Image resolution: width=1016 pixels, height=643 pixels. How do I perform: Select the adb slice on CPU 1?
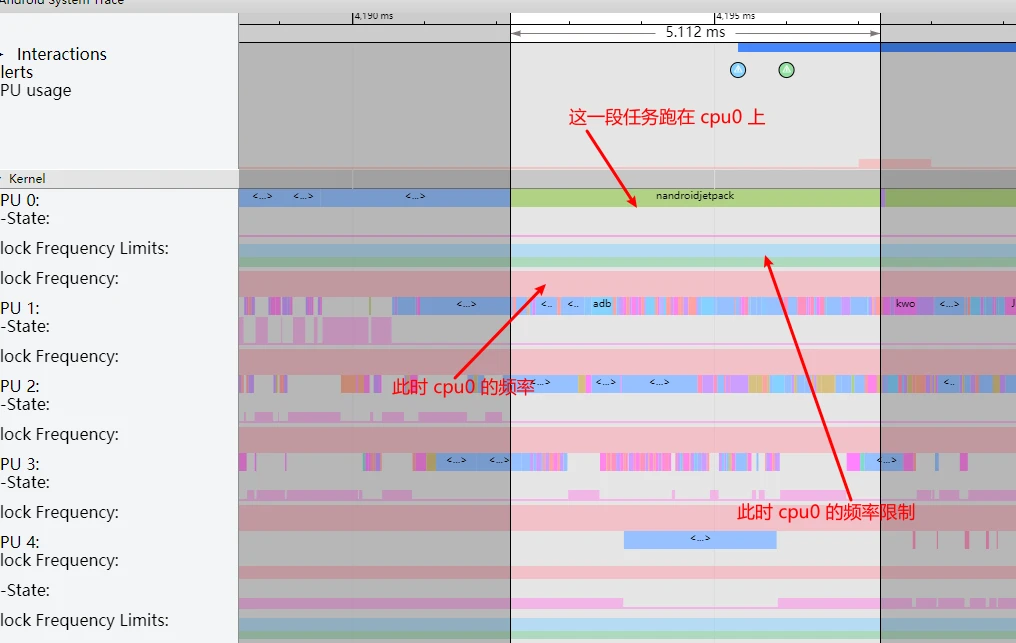click(x=600, y=304)
